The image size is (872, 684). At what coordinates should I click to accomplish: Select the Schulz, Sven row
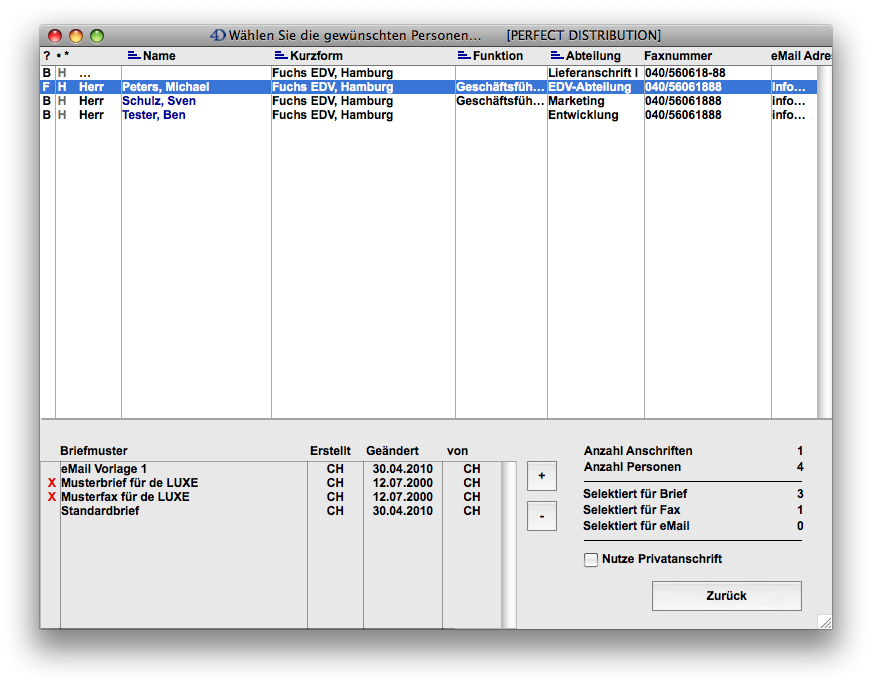pyautogui.click(x=158, y=101)
